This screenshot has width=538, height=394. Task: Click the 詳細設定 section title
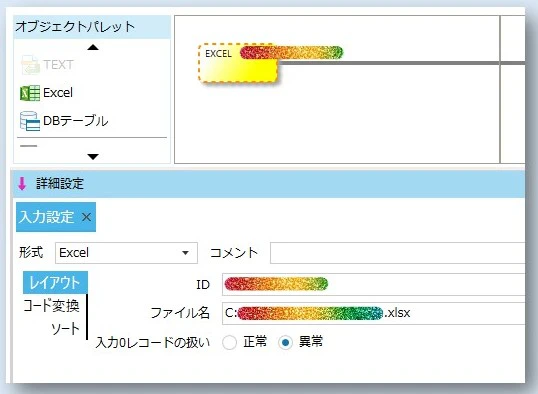[60, 183]
